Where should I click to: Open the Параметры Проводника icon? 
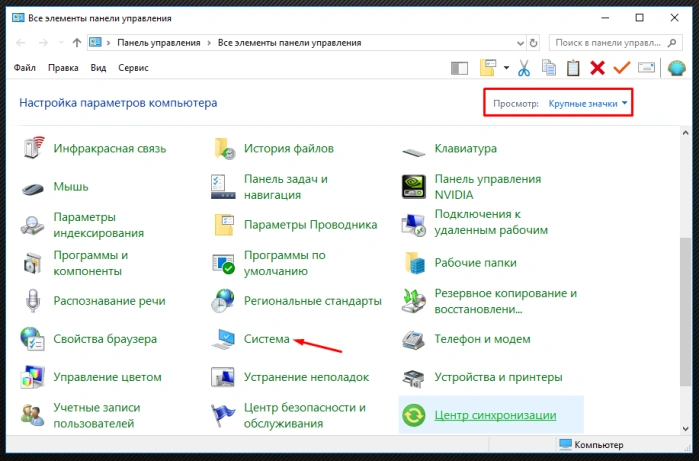tap(224, 225)
